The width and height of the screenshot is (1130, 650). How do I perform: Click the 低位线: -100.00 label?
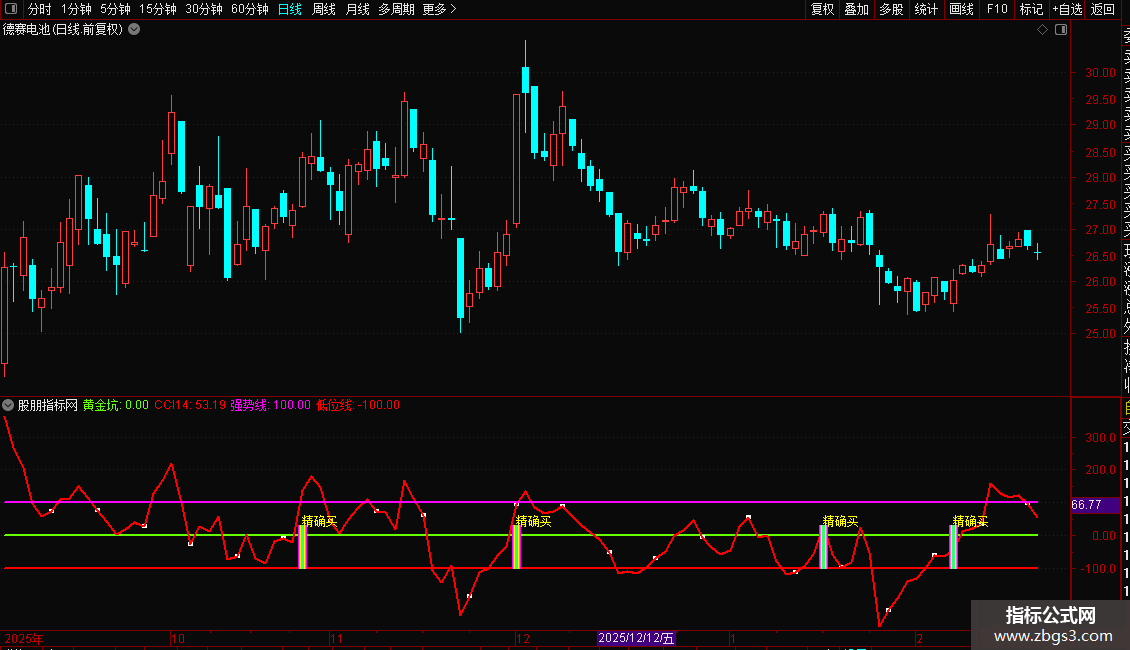357,405
